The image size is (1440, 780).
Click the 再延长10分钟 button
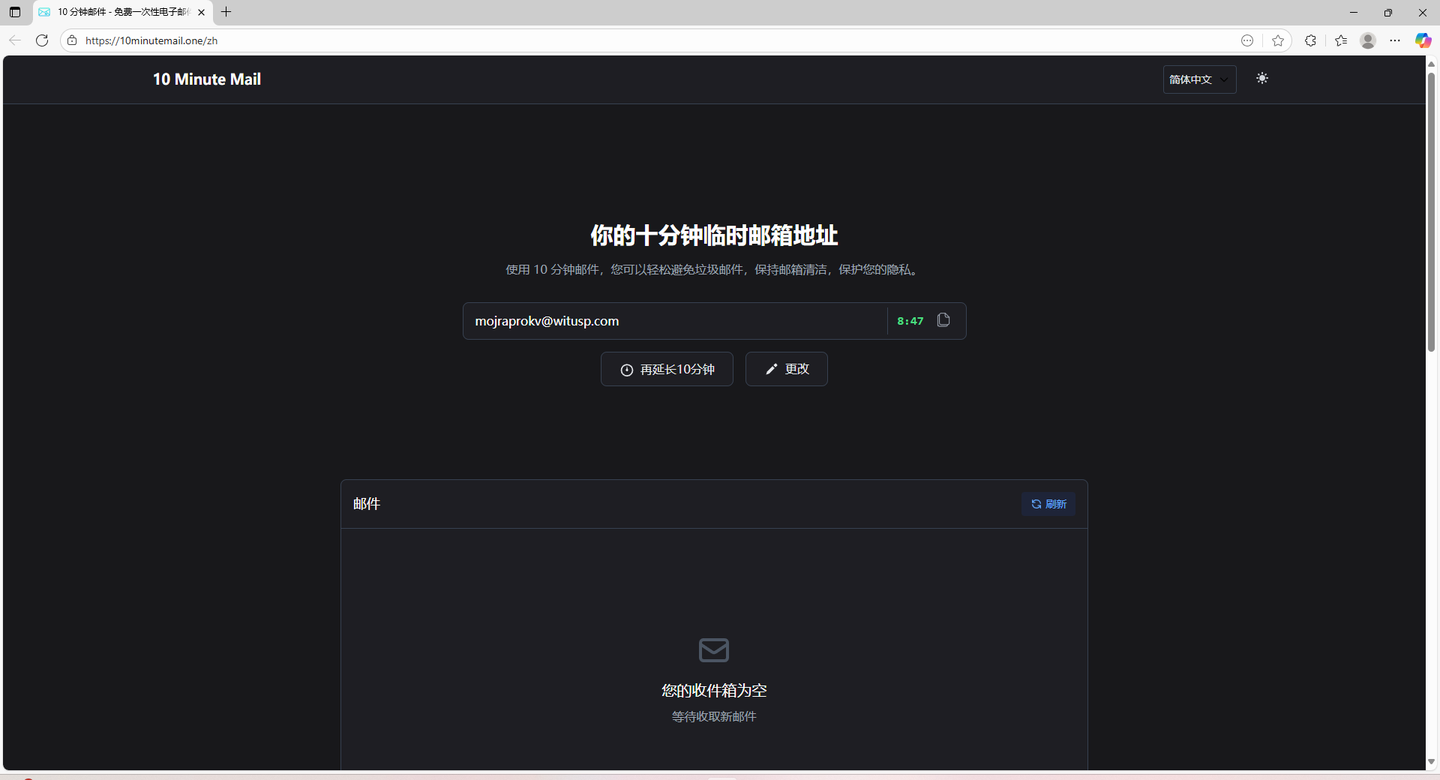667,369
